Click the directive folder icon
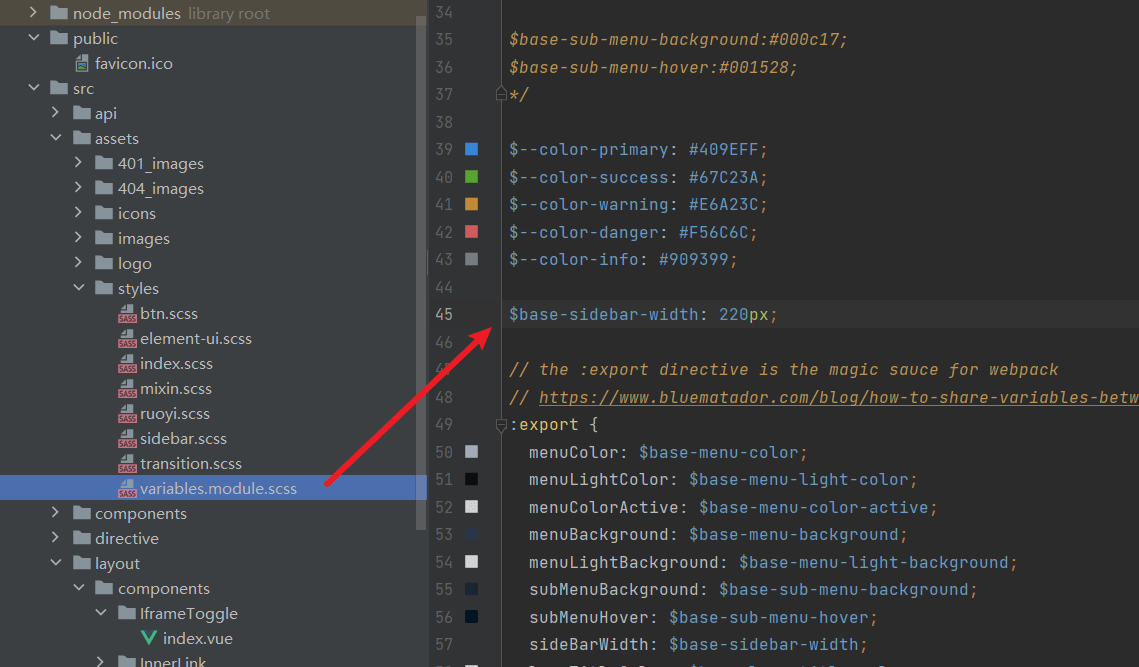 coord(81,538)
